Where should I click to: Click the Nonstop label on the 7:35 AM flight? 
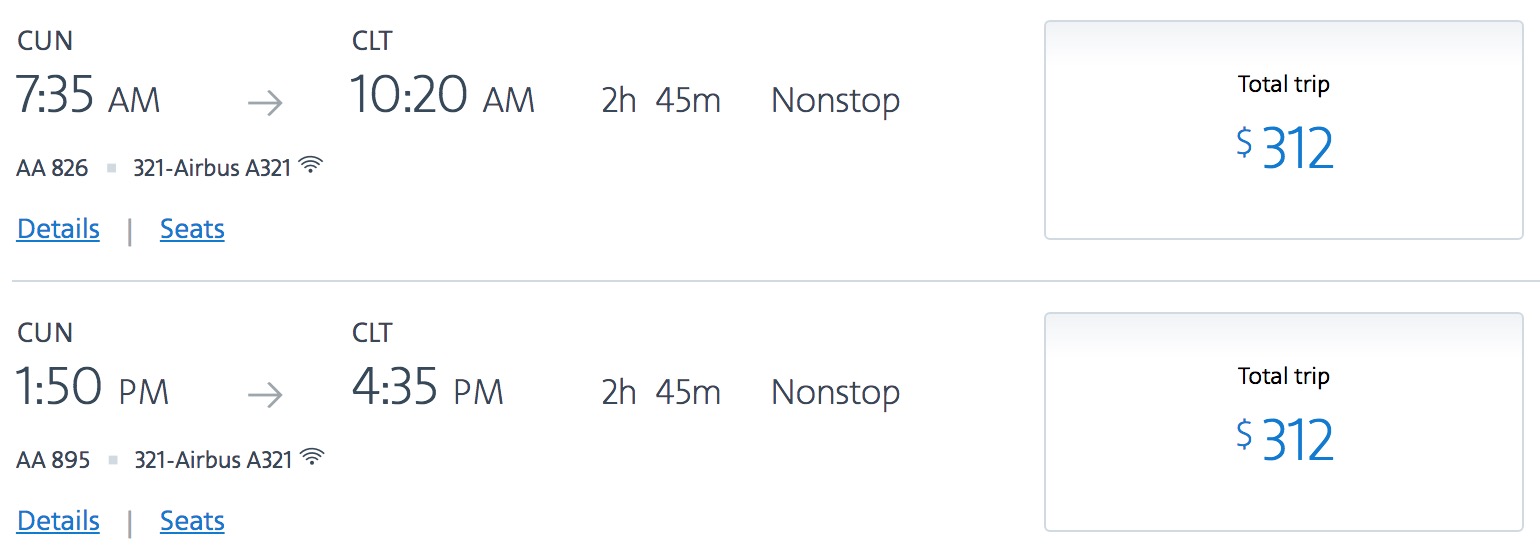(835, 100)
